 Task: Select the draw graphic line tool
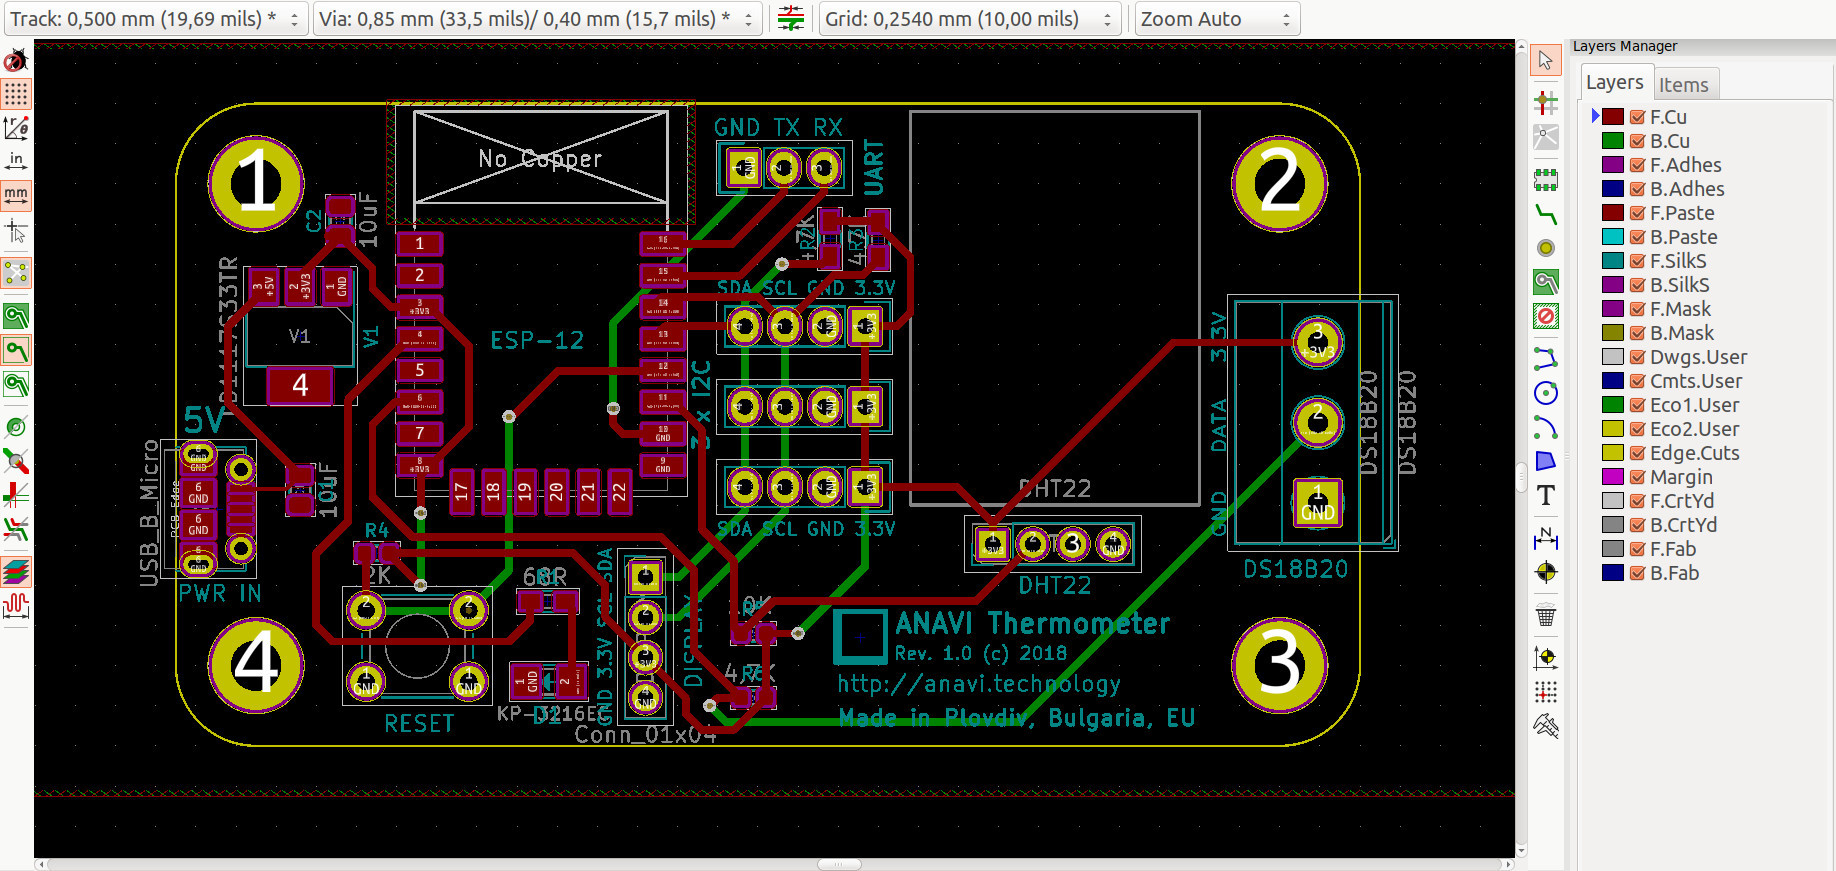tap(1546, 358)
